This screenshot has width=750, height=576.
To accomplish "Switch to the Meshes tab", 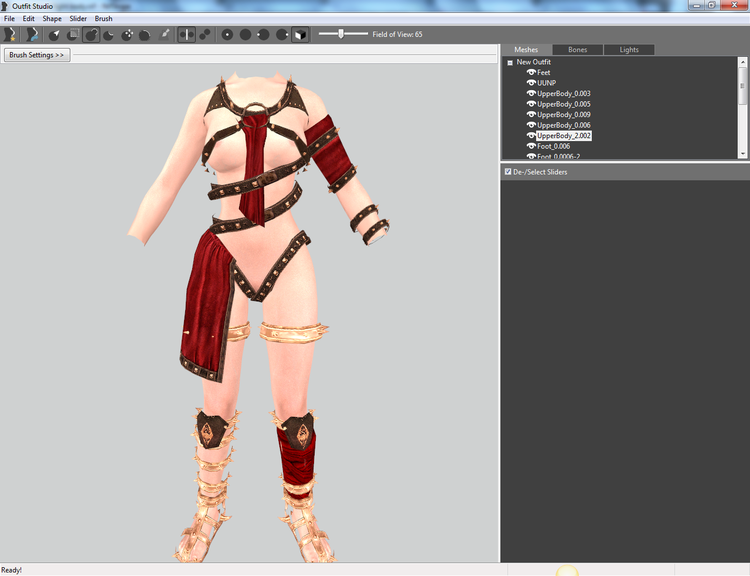I will pos(526,50).
